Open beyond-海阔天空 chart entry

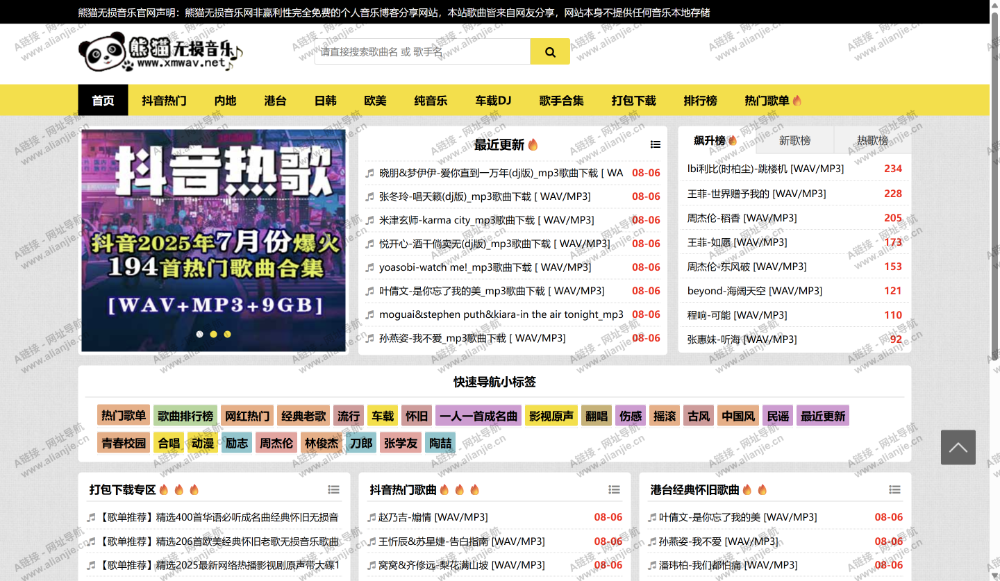pyautogui.click(x=754, y=291)
